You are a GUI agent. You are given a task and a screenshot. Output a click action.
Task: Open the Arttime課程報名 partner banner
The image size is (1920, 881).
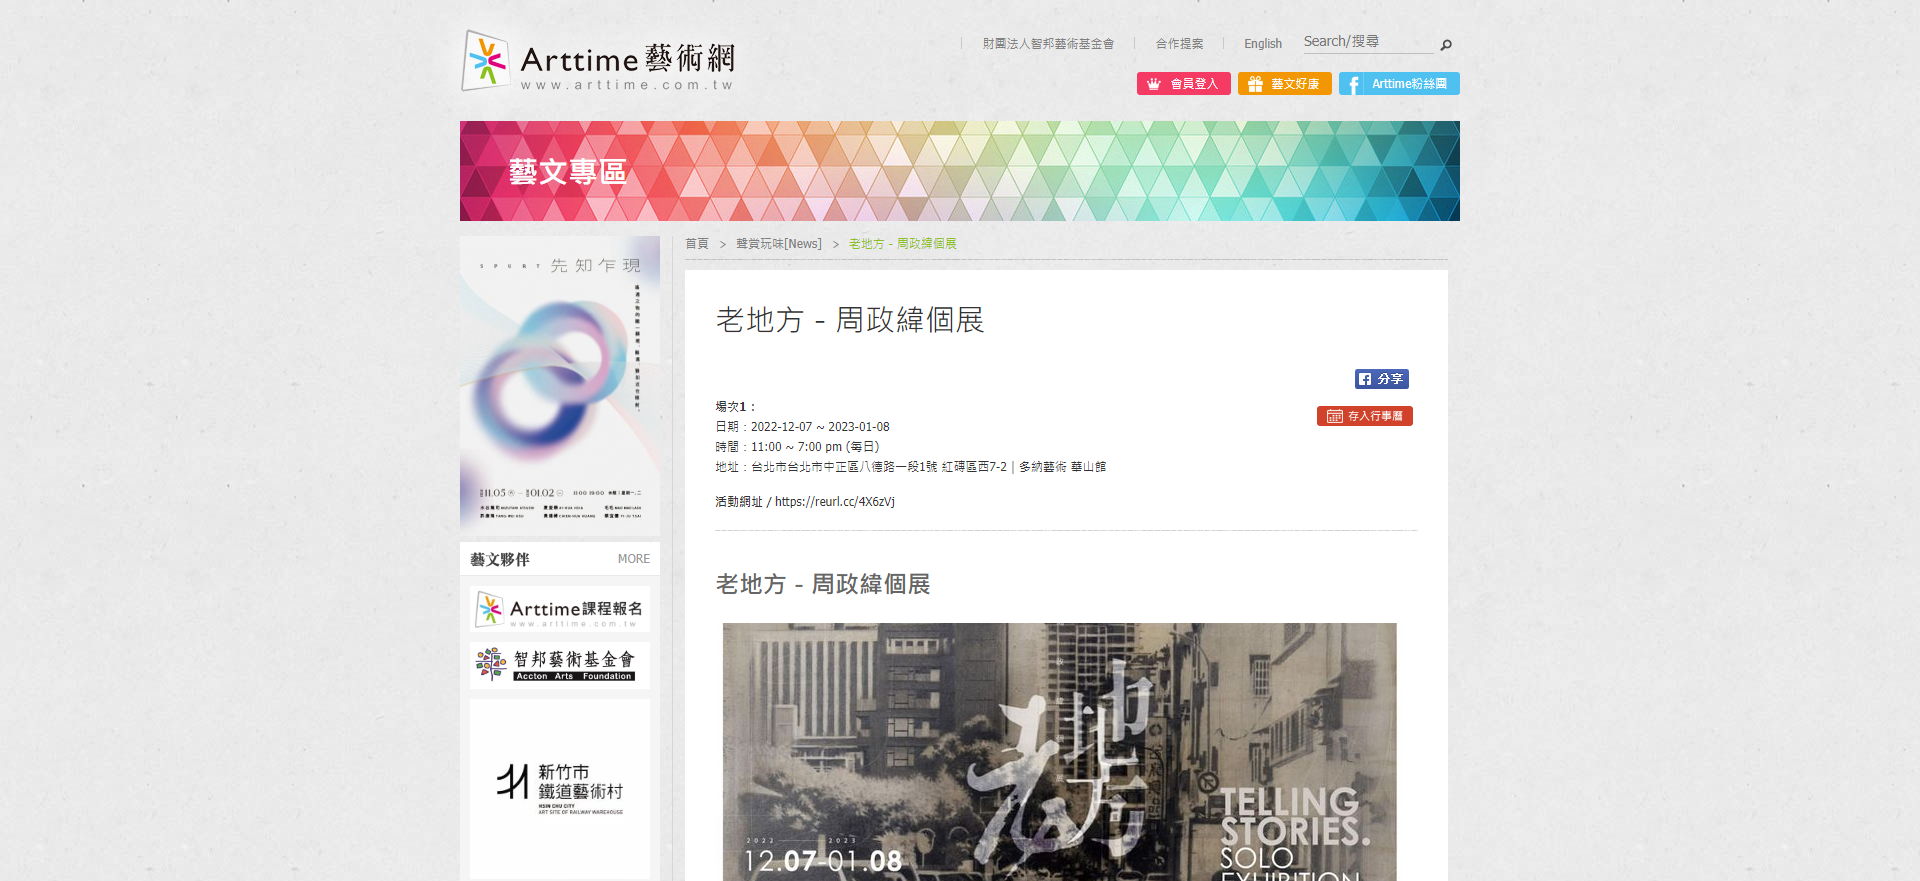(560, 609)
